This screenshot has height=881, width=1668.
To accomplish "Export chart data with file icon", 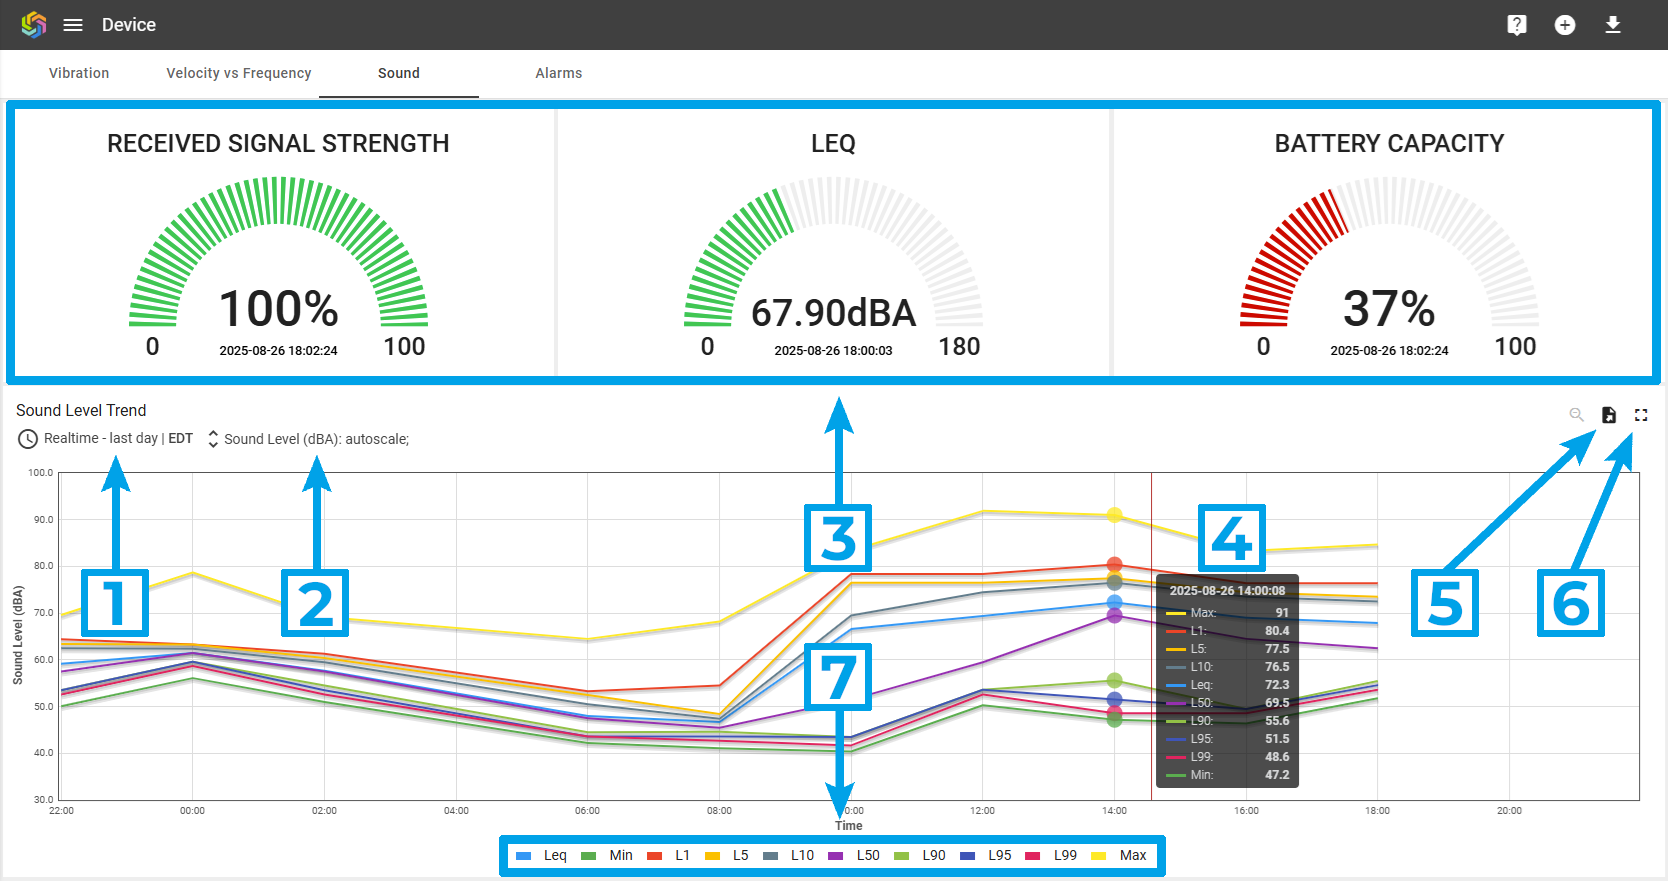I will click(x=1608, y=414).
